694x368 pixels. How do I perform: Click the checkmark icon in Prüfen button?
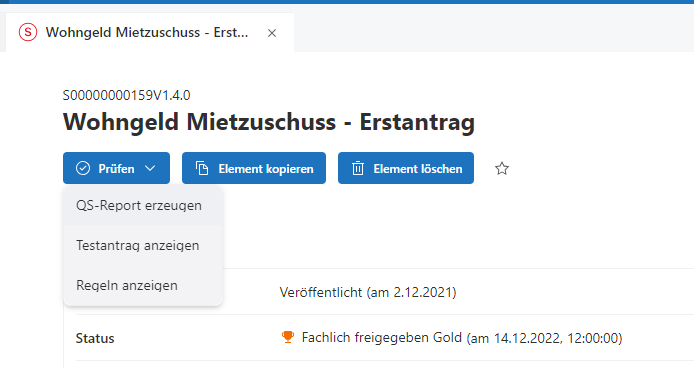[83, 168]
